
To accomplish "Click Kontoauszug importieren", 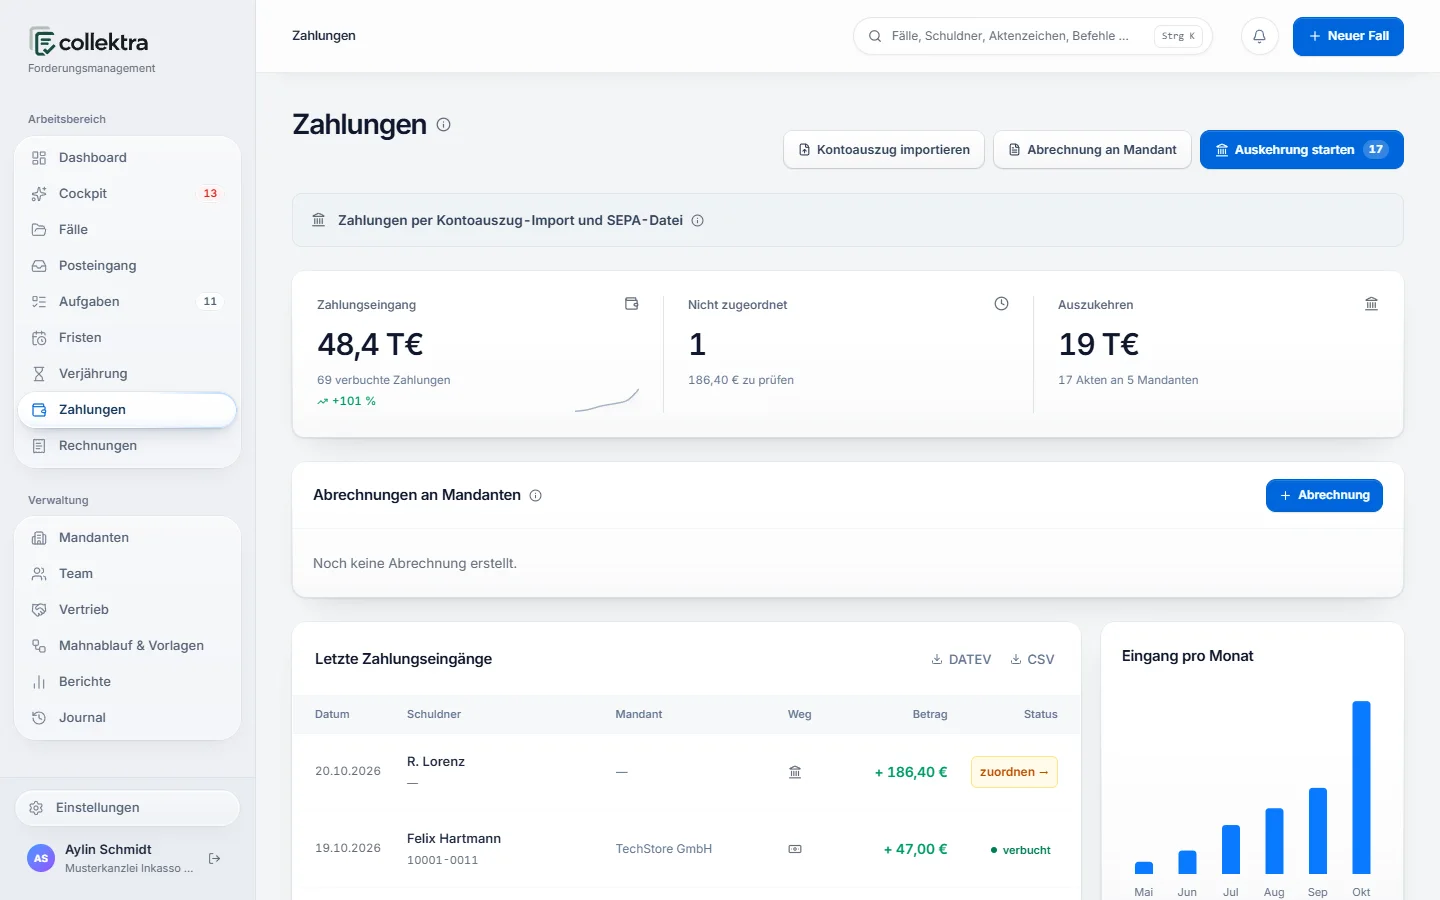I will pos(884,150).
